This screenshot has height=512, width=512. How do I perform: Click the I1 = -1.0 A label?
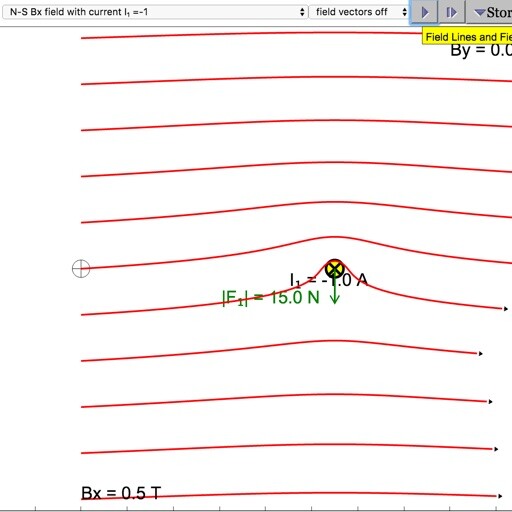coord(329,280)
